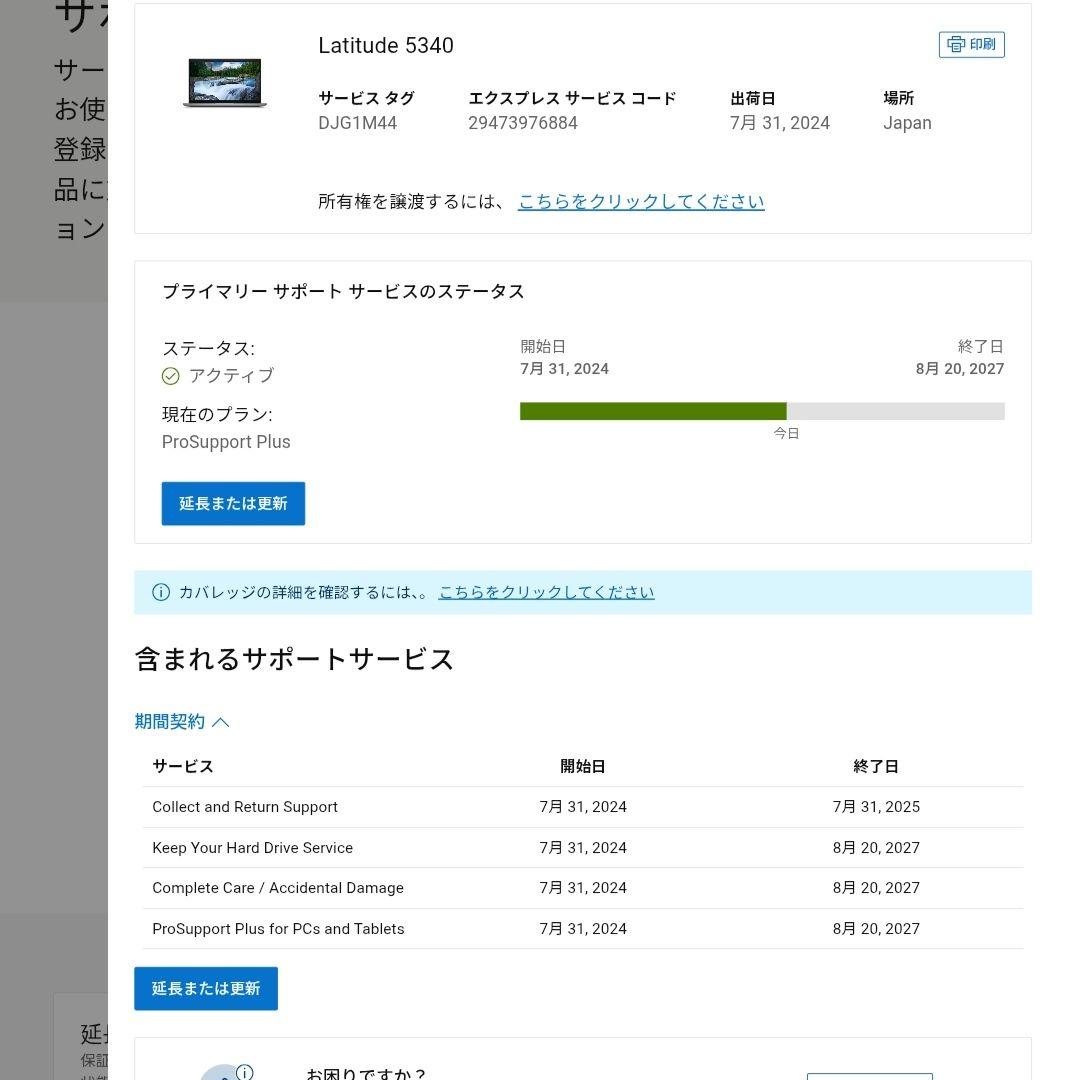Select ProSupport Plus for PCs and Tablets row
The width and height of the screenshot is (1080, 1080).
[583, 928]
